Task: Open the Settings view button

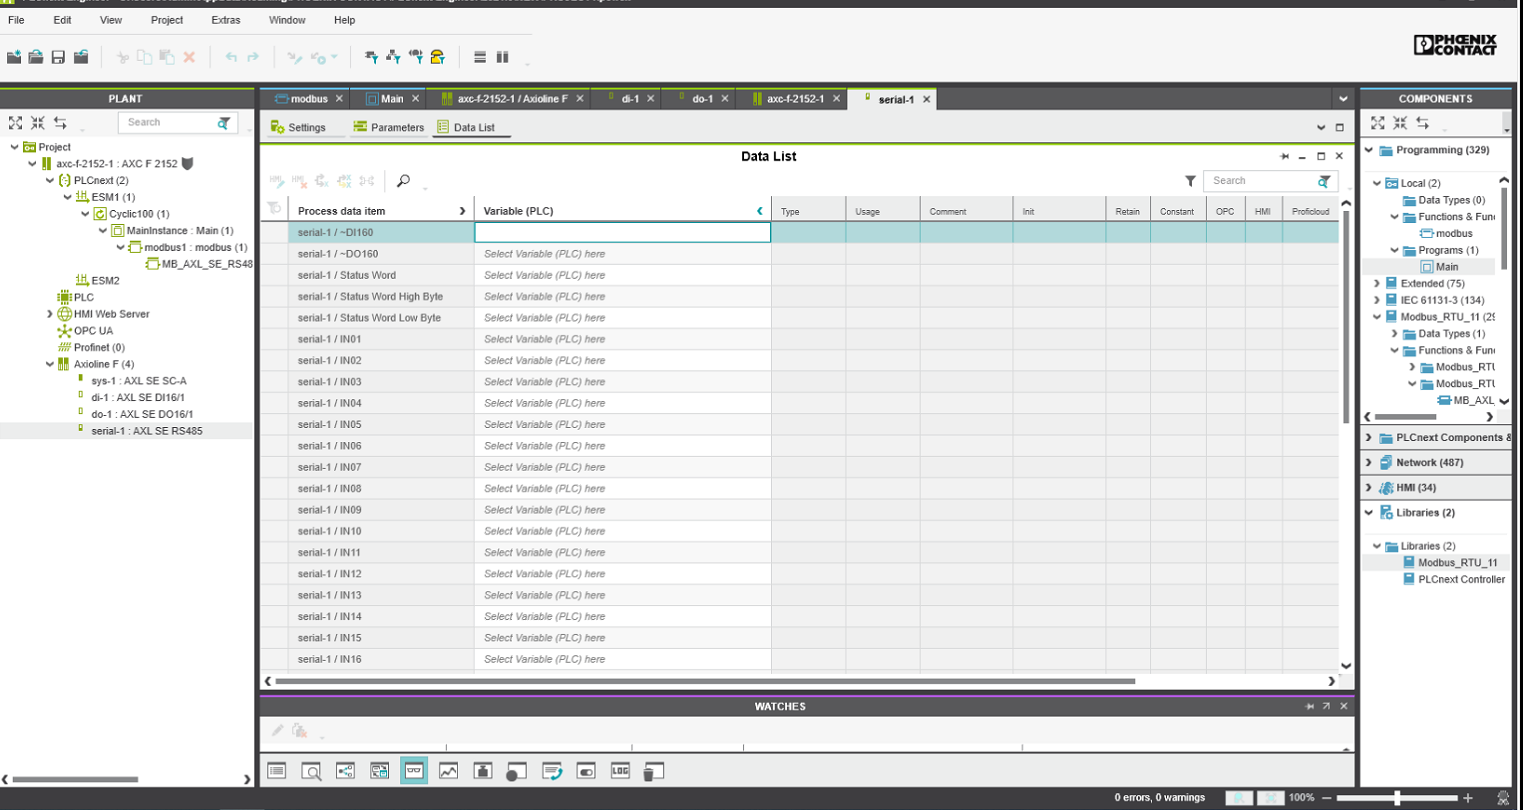Action: 298,127
